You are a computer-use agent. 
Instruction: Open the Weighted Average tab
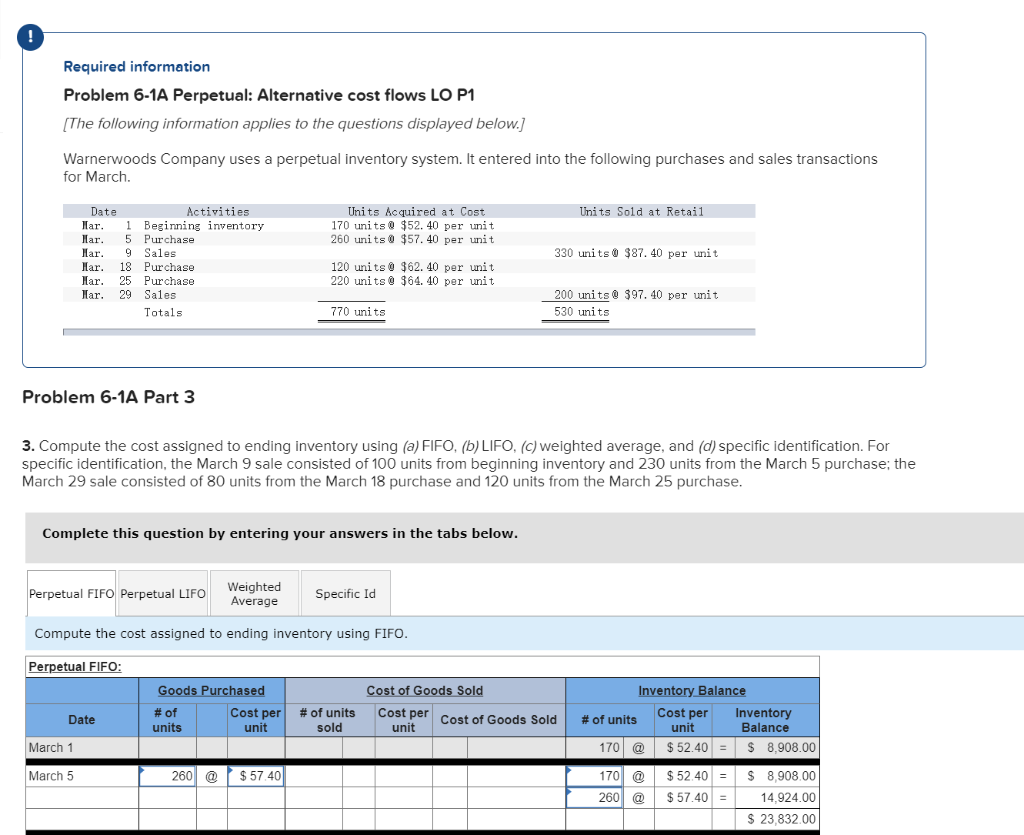click(x=254, y=592)
